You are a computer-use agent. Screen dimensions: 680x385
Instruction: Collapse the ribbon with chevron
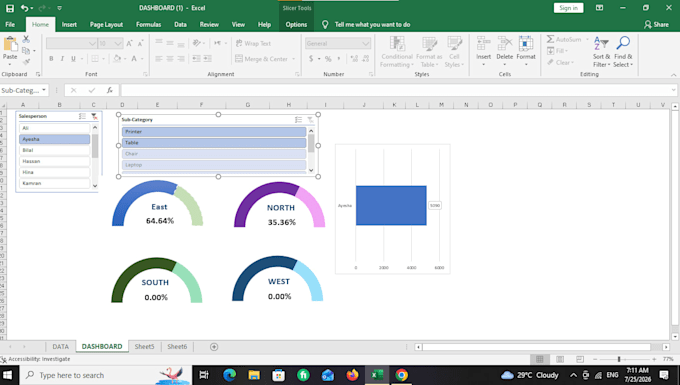point(673,75)
